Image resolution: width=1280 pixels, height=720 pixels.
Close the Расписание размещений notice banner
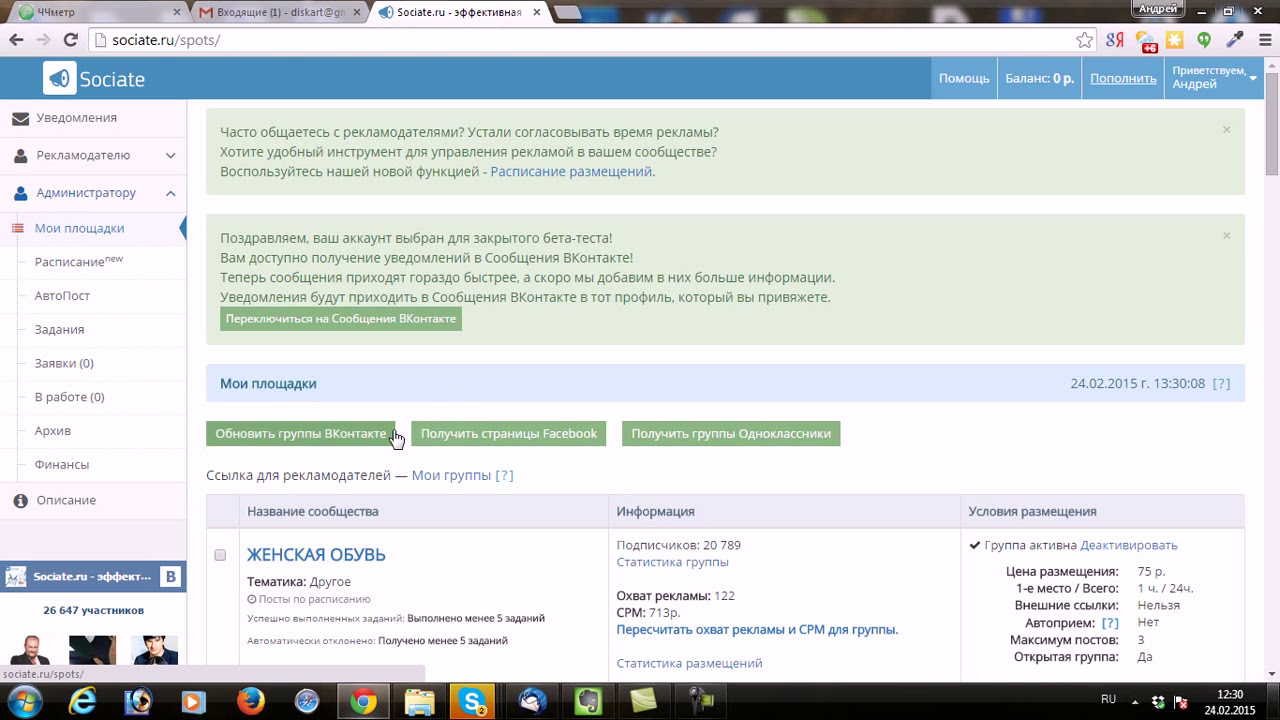(1226, 130)
